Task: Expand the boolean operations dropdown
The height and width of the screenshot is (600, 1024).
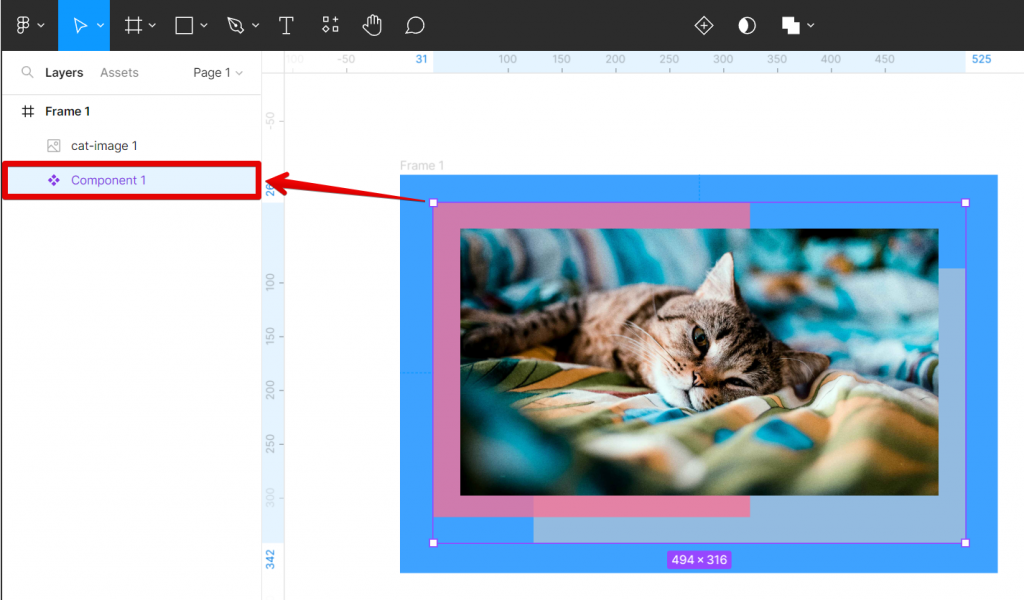Action: click(811, 25)
